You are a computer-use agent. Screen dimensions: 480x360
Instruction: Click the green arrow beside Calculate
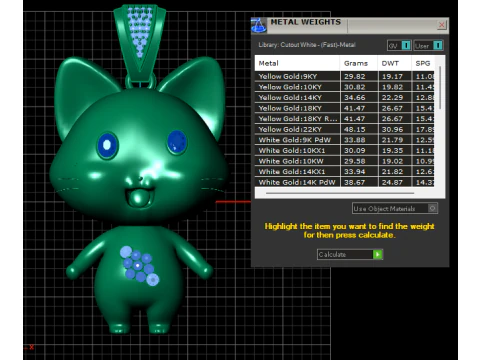377,255
